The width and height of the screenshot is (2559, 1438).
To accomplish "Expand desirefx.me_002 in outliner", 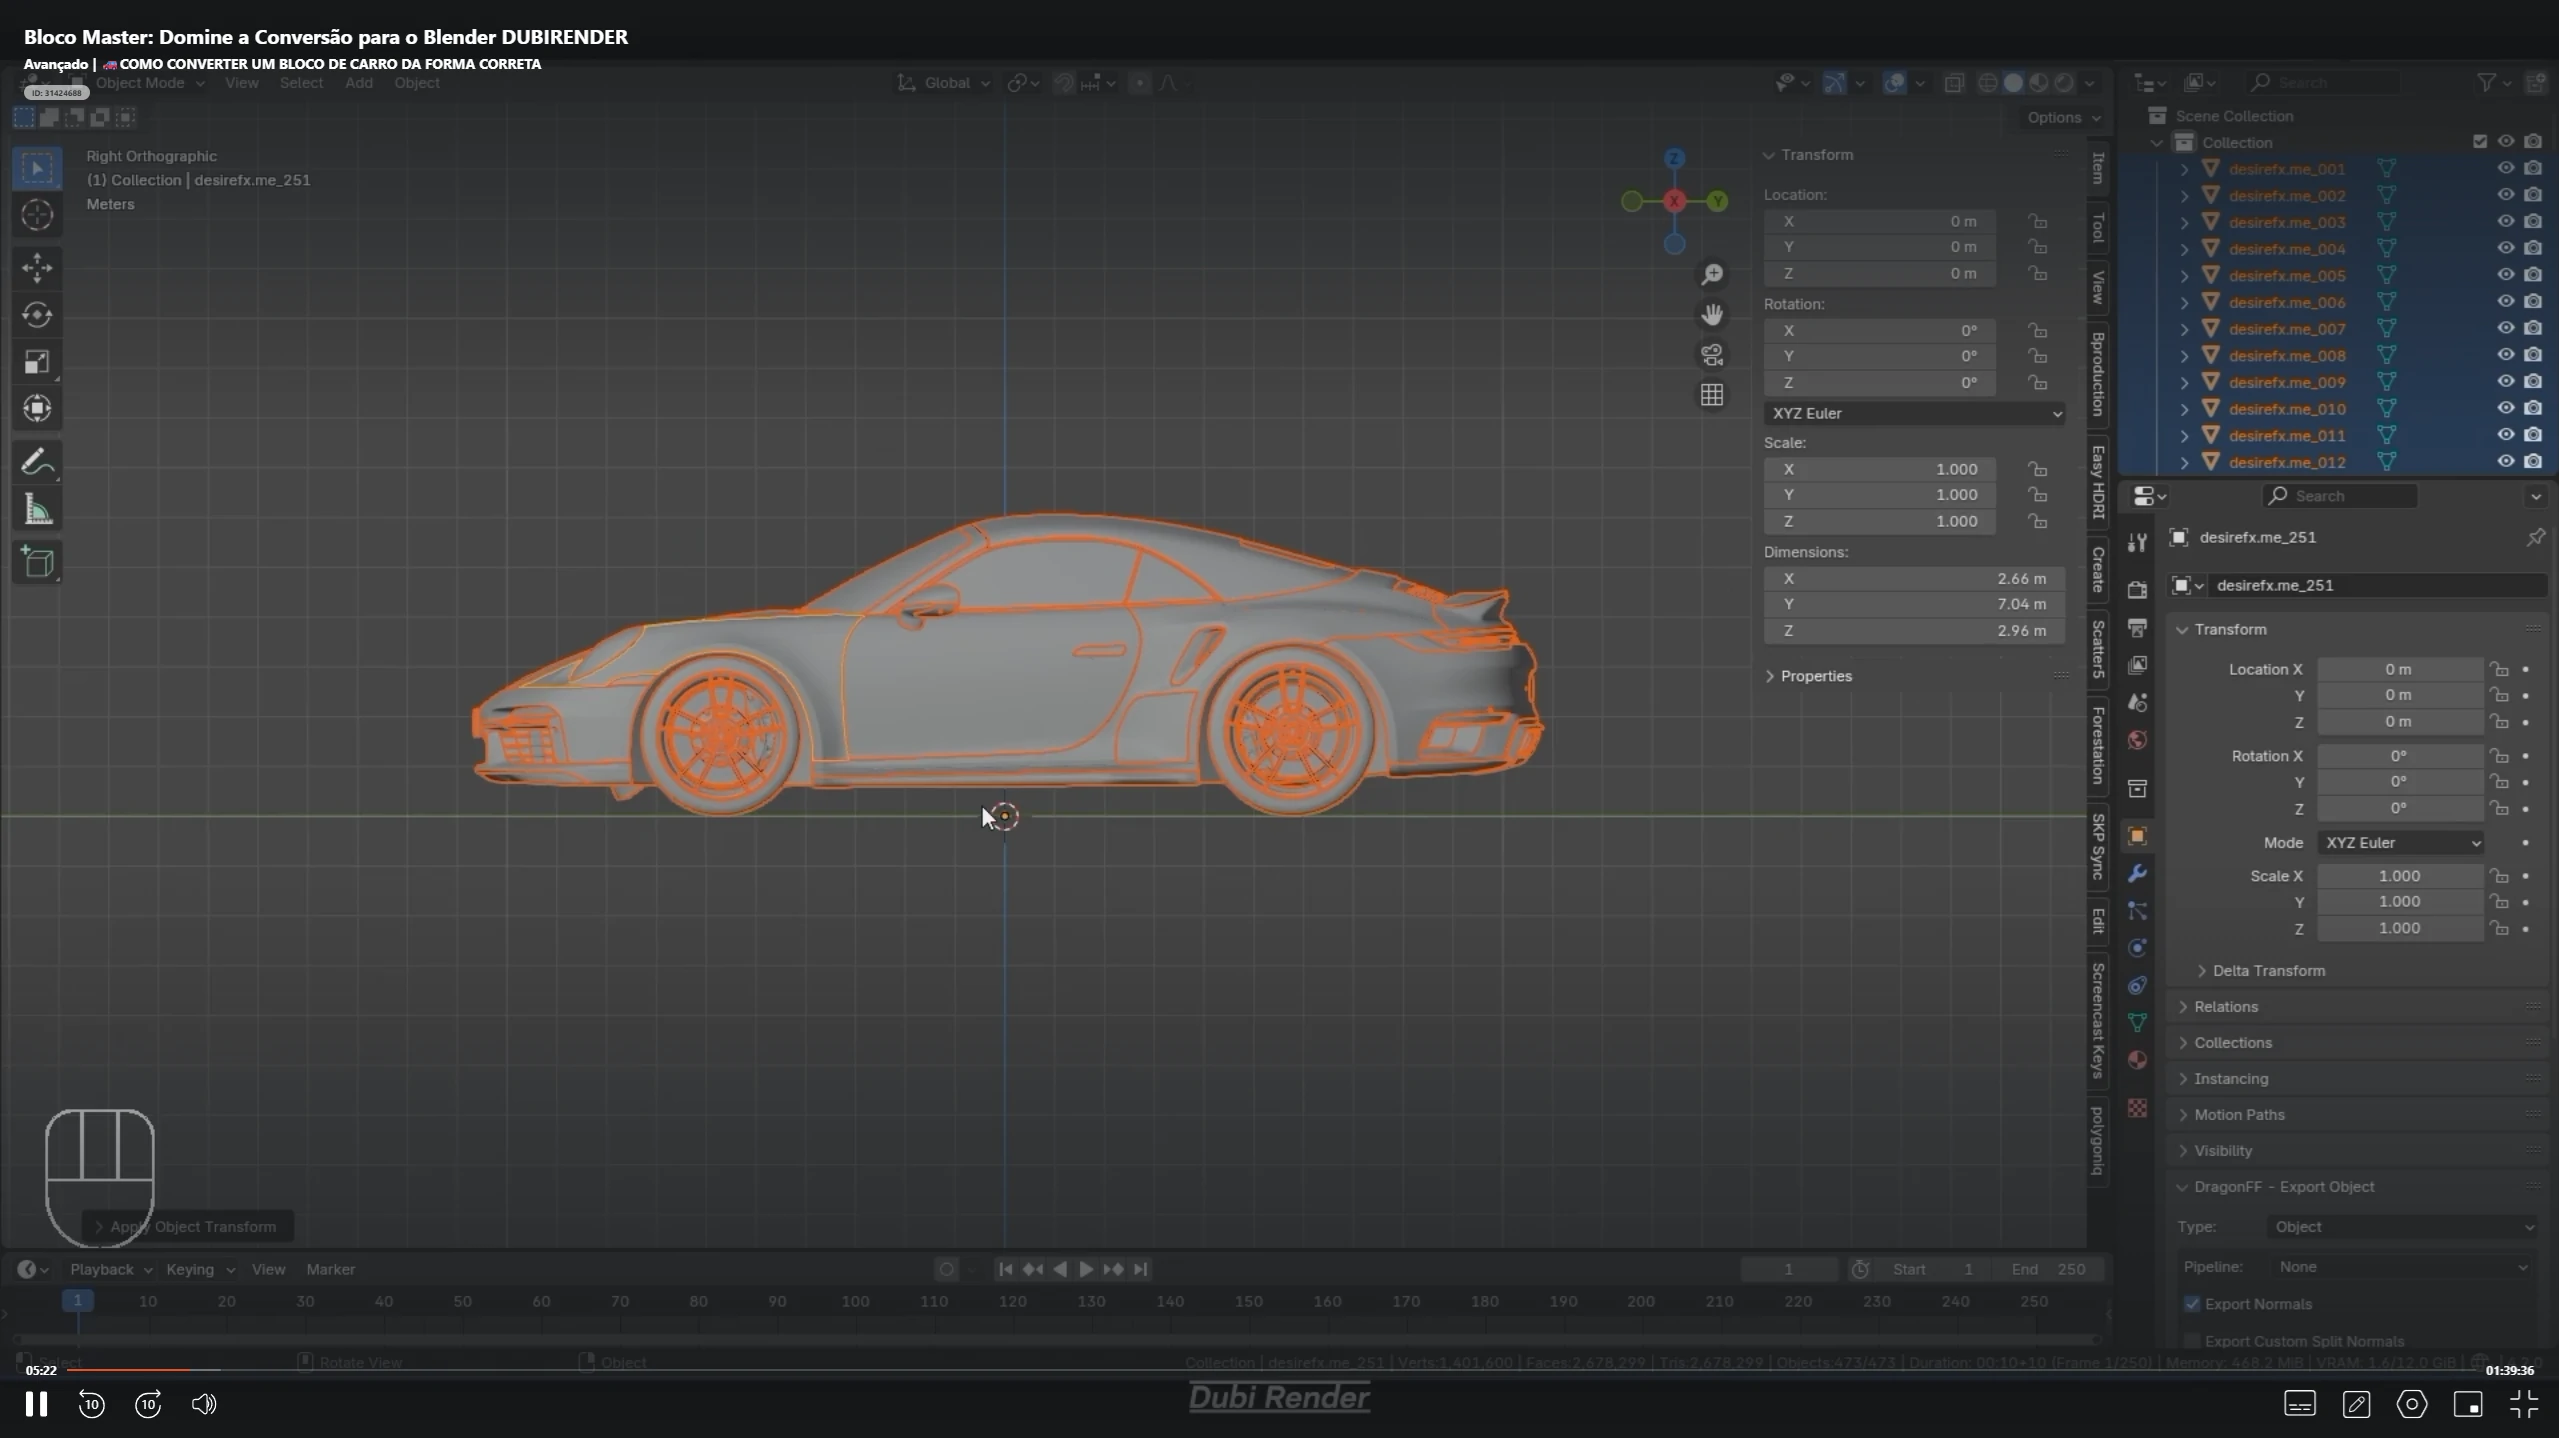I will [2185, 196].
